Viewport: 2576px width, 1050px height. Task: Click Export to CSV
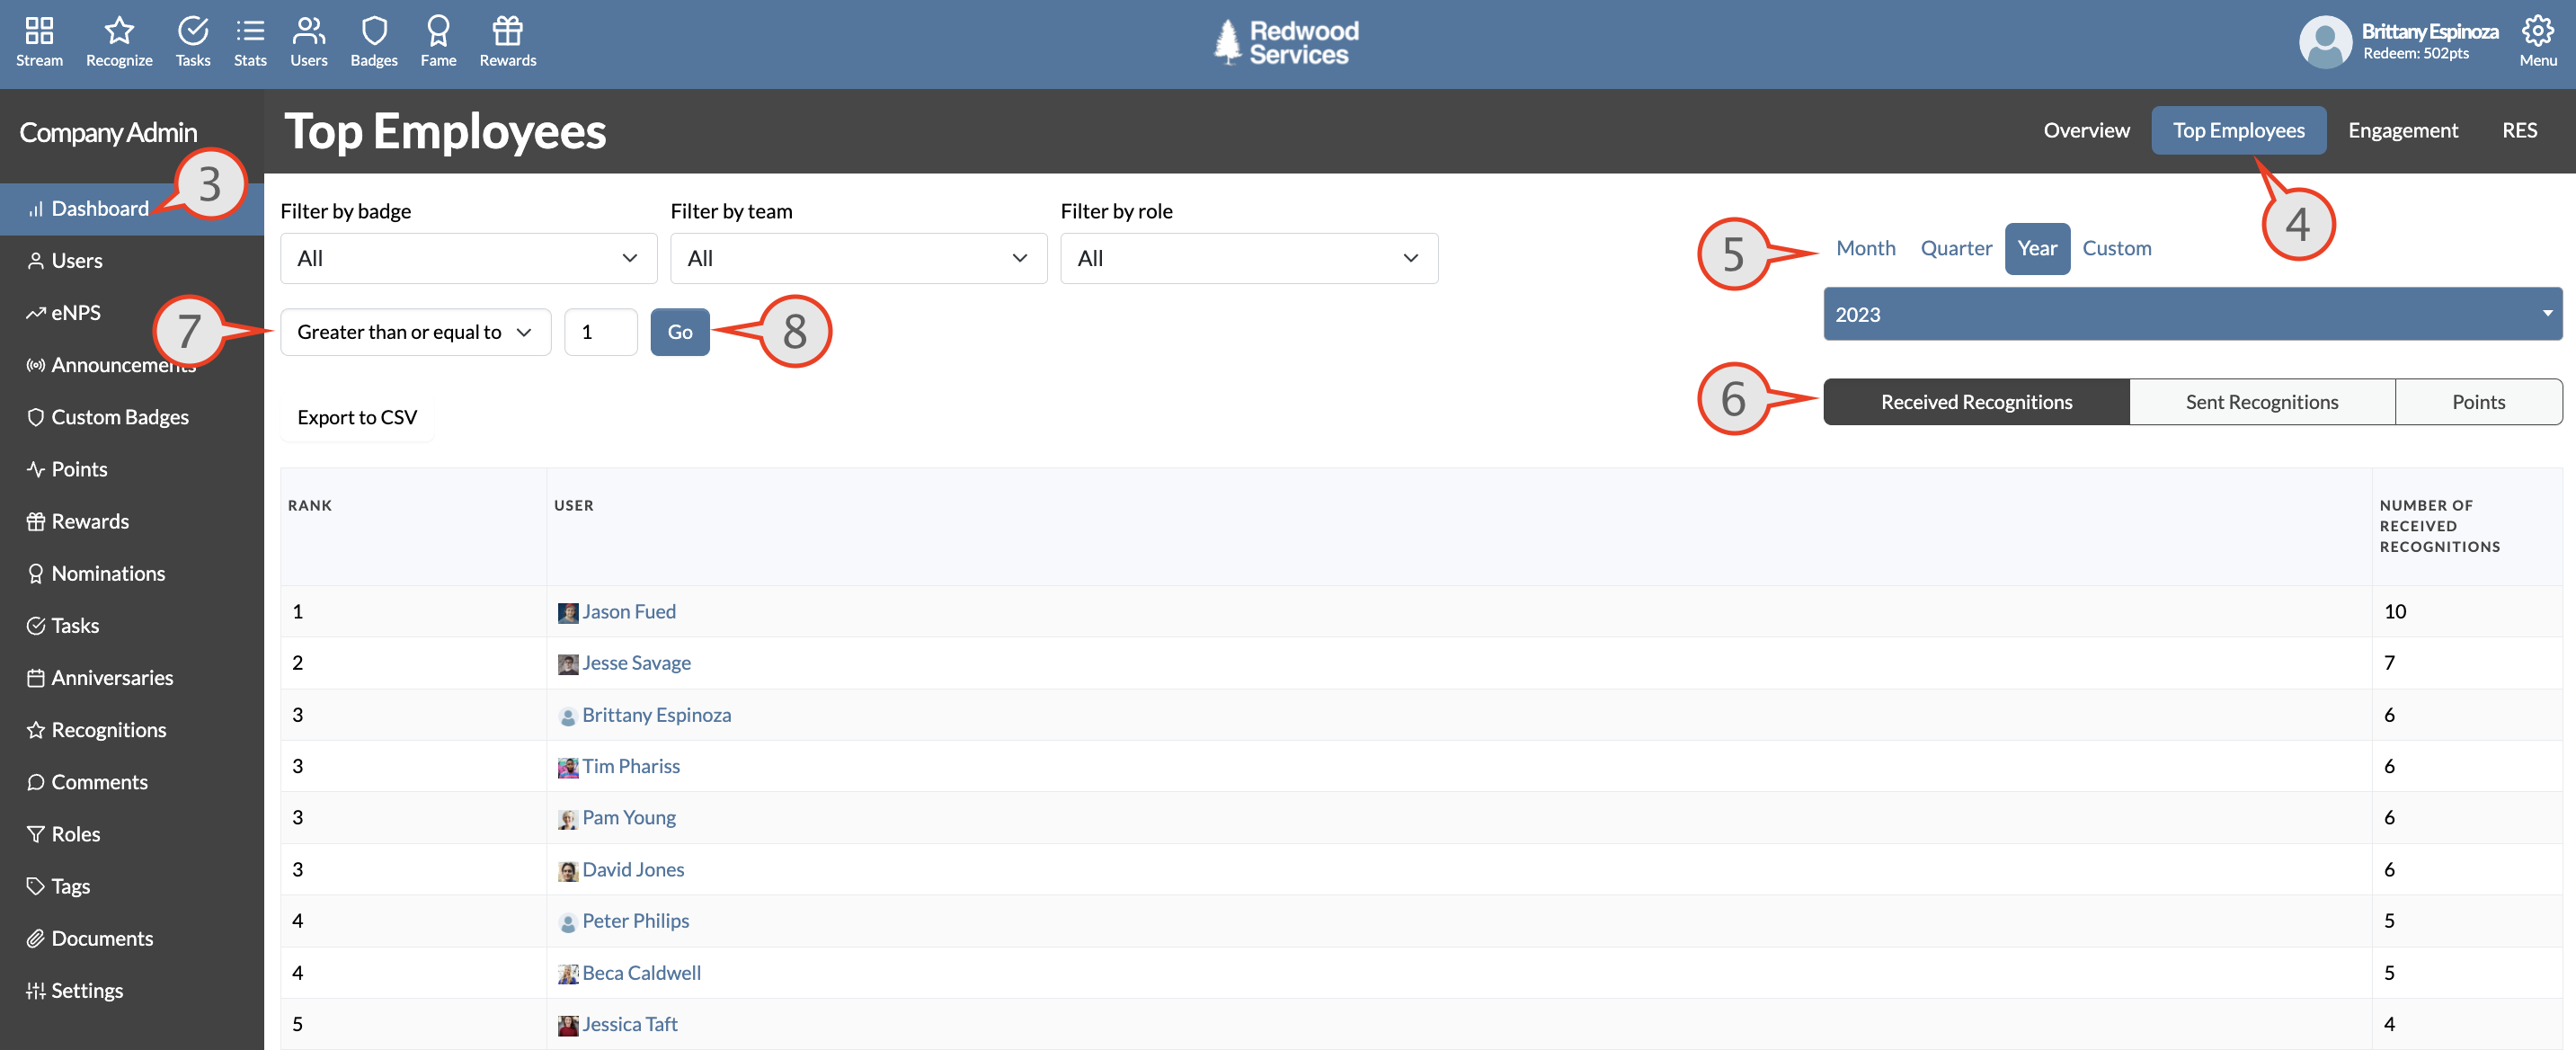357,417
